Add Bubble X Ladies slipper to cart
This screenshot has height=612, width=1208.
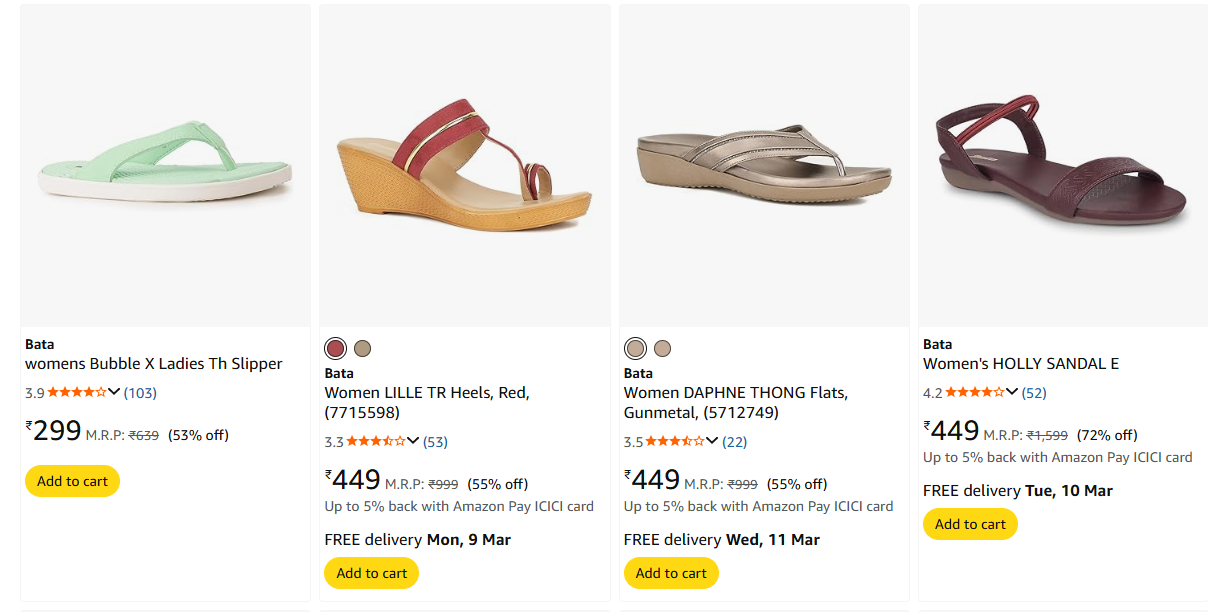(72, 481)
